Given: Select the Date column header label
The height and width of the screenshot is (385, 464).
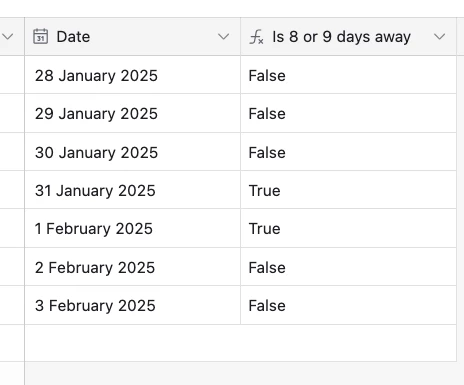Looking at the screenshot, I should click(x=73, y=37).
